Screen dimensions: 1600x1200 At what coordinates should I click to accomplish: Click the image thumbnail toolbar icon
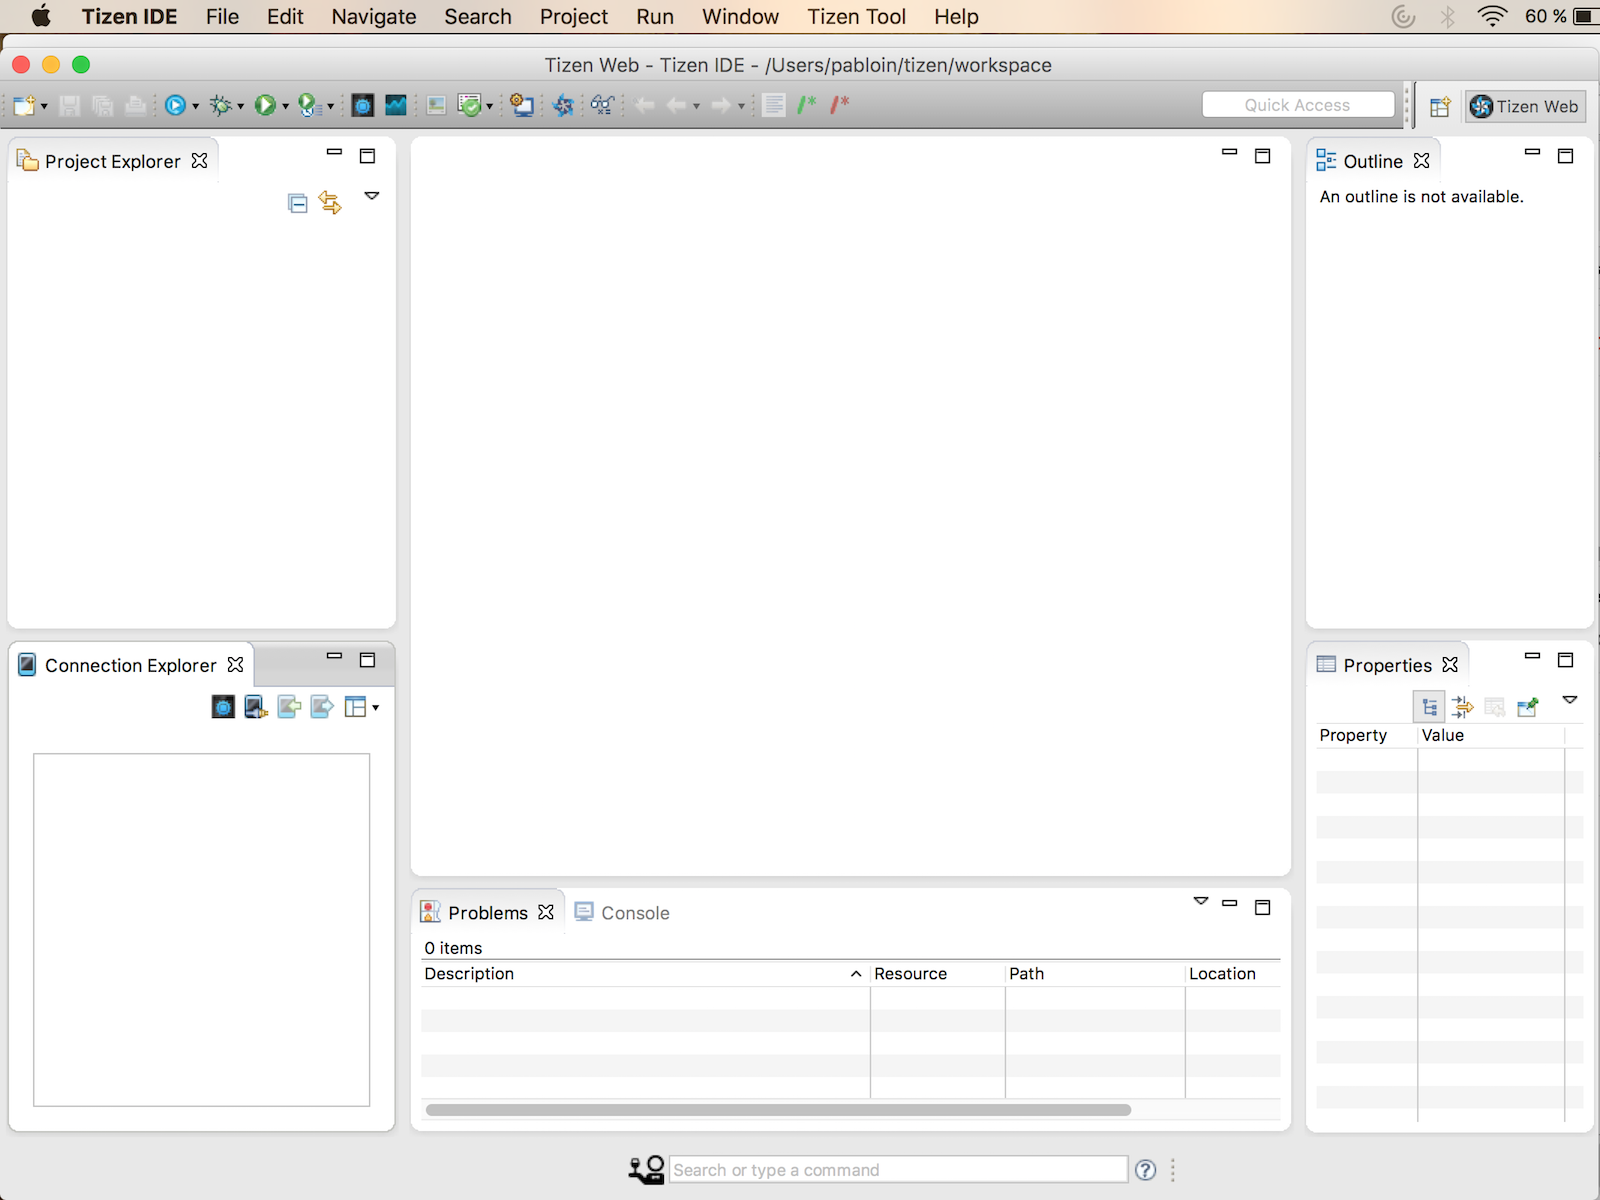tap(437, 105)
